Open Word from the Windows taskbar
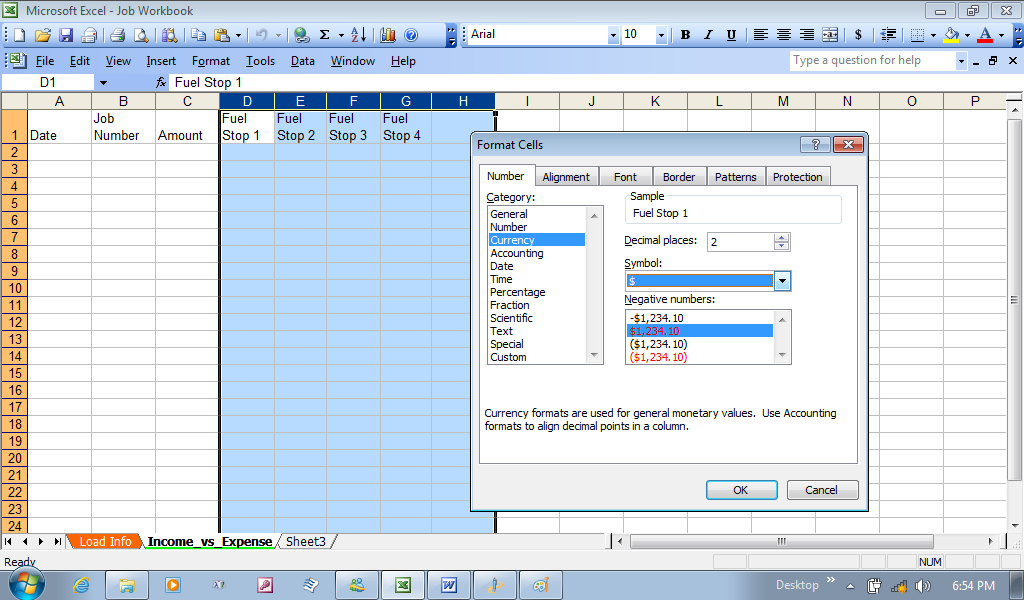This screenshot has height=600, width=1024. pos(449,585)
